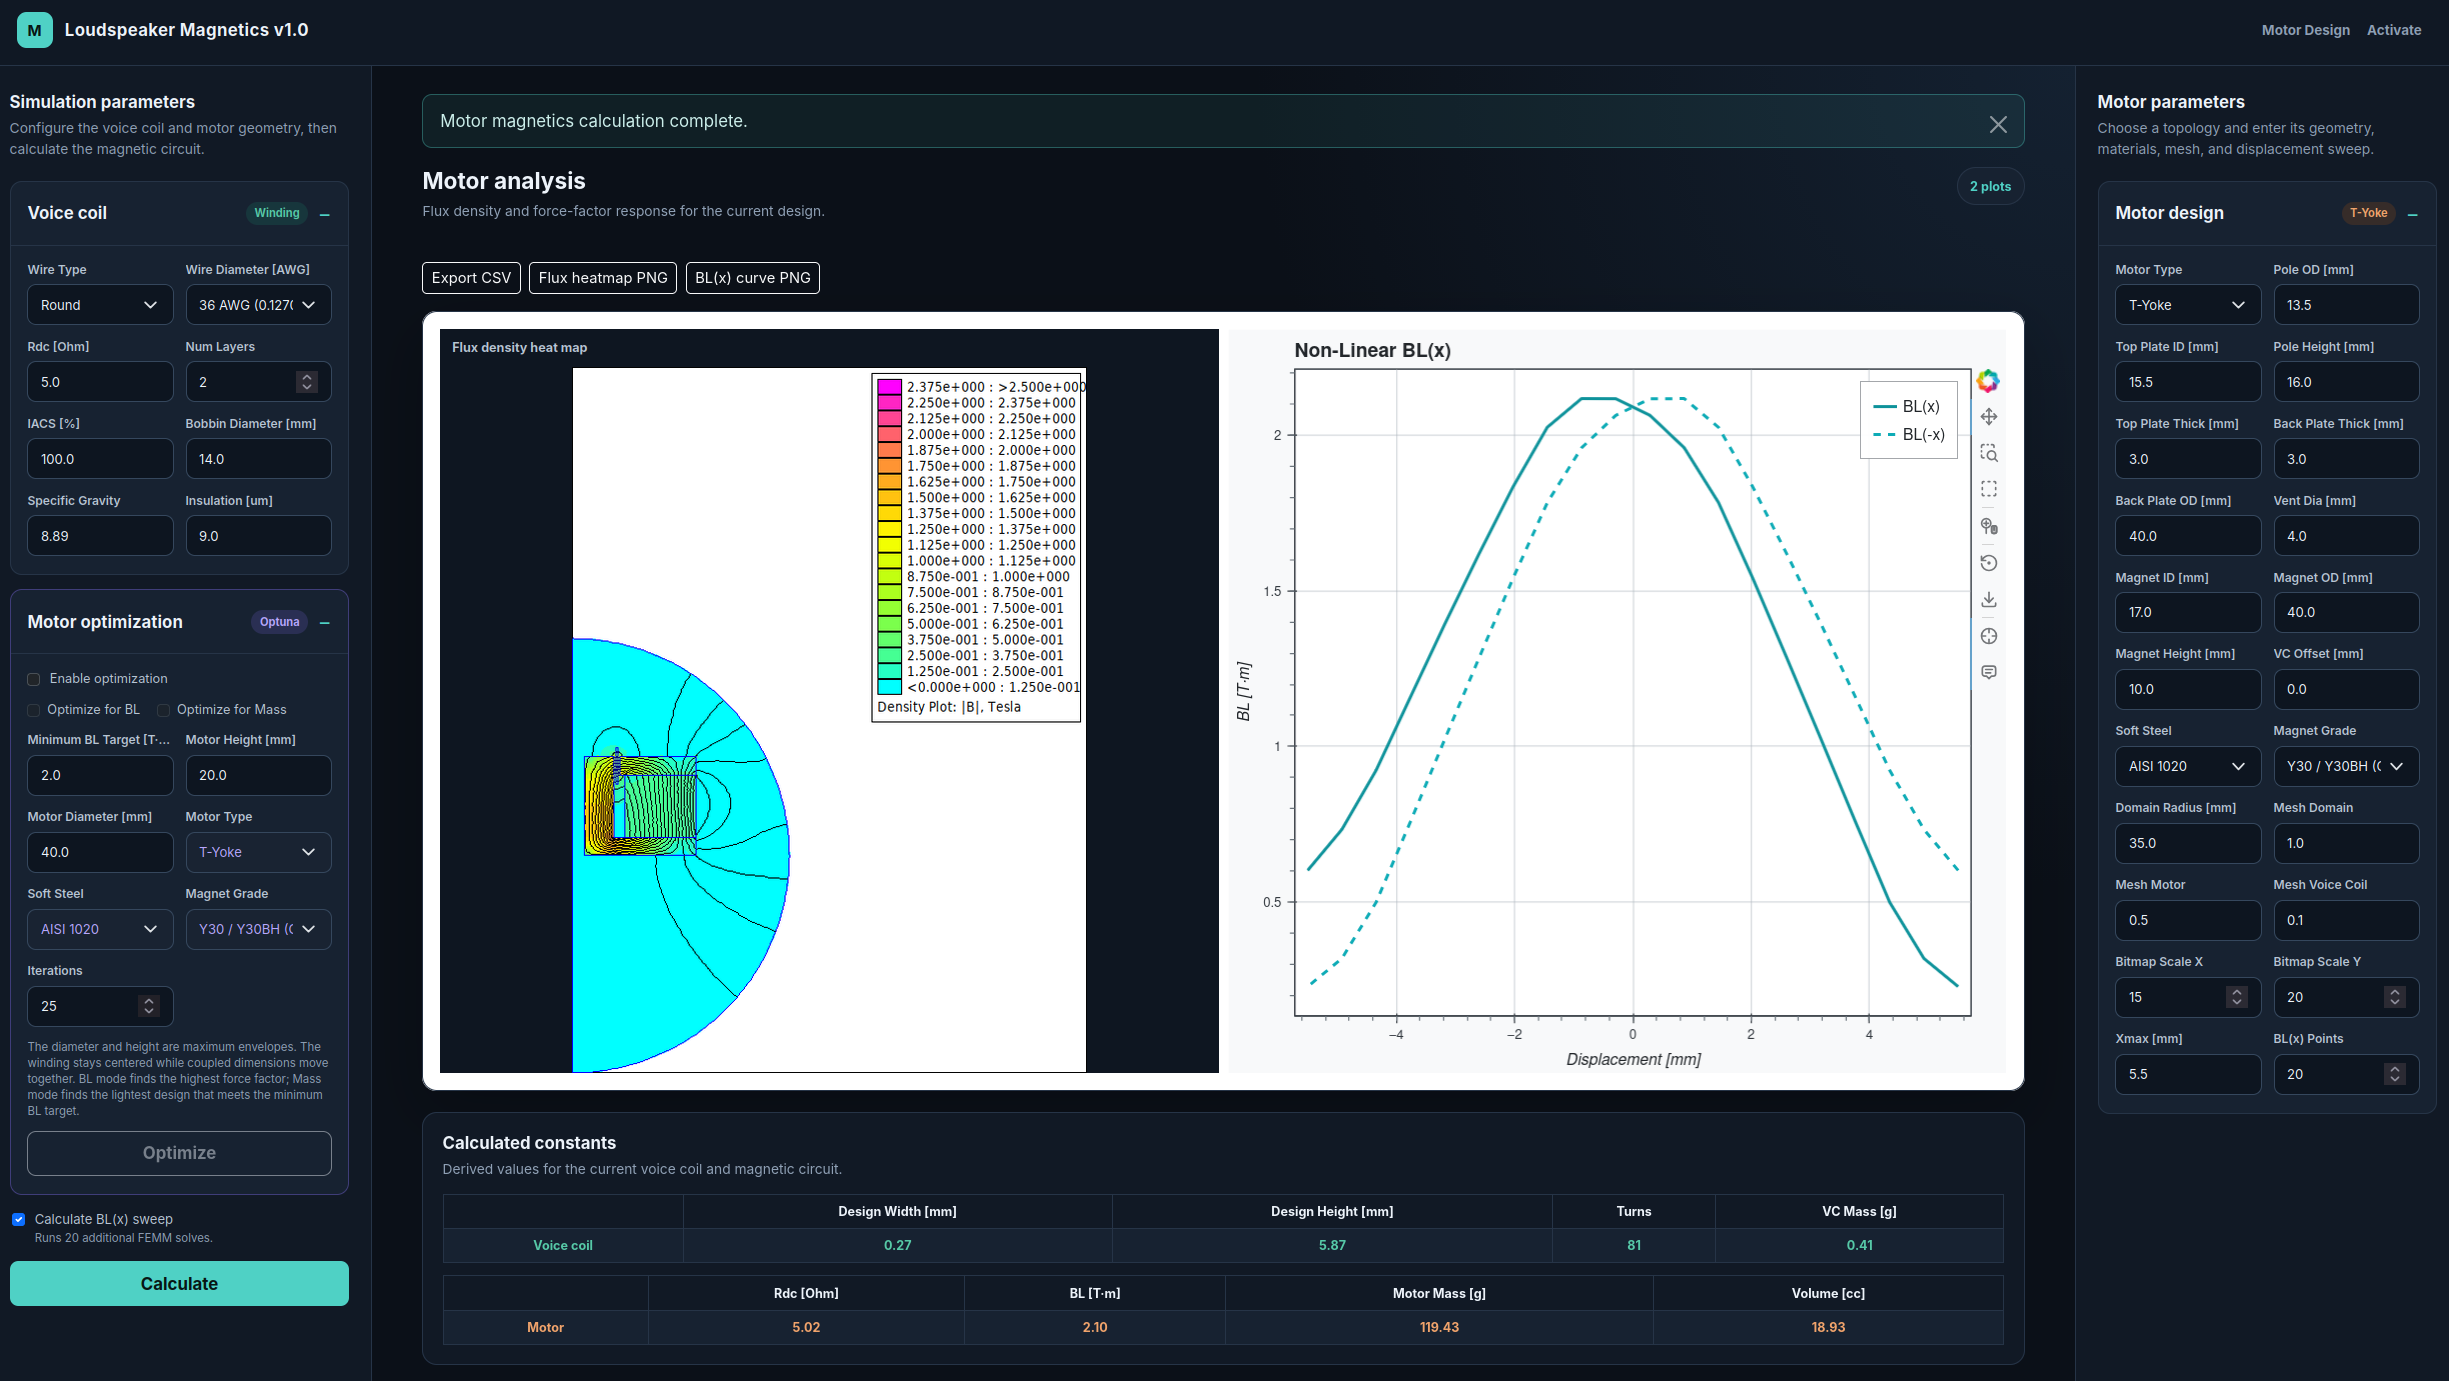The width and height of the screenshot is (2449, 1381).
Task: Increment the Num Layers stepper
Action: pos(307,377)
